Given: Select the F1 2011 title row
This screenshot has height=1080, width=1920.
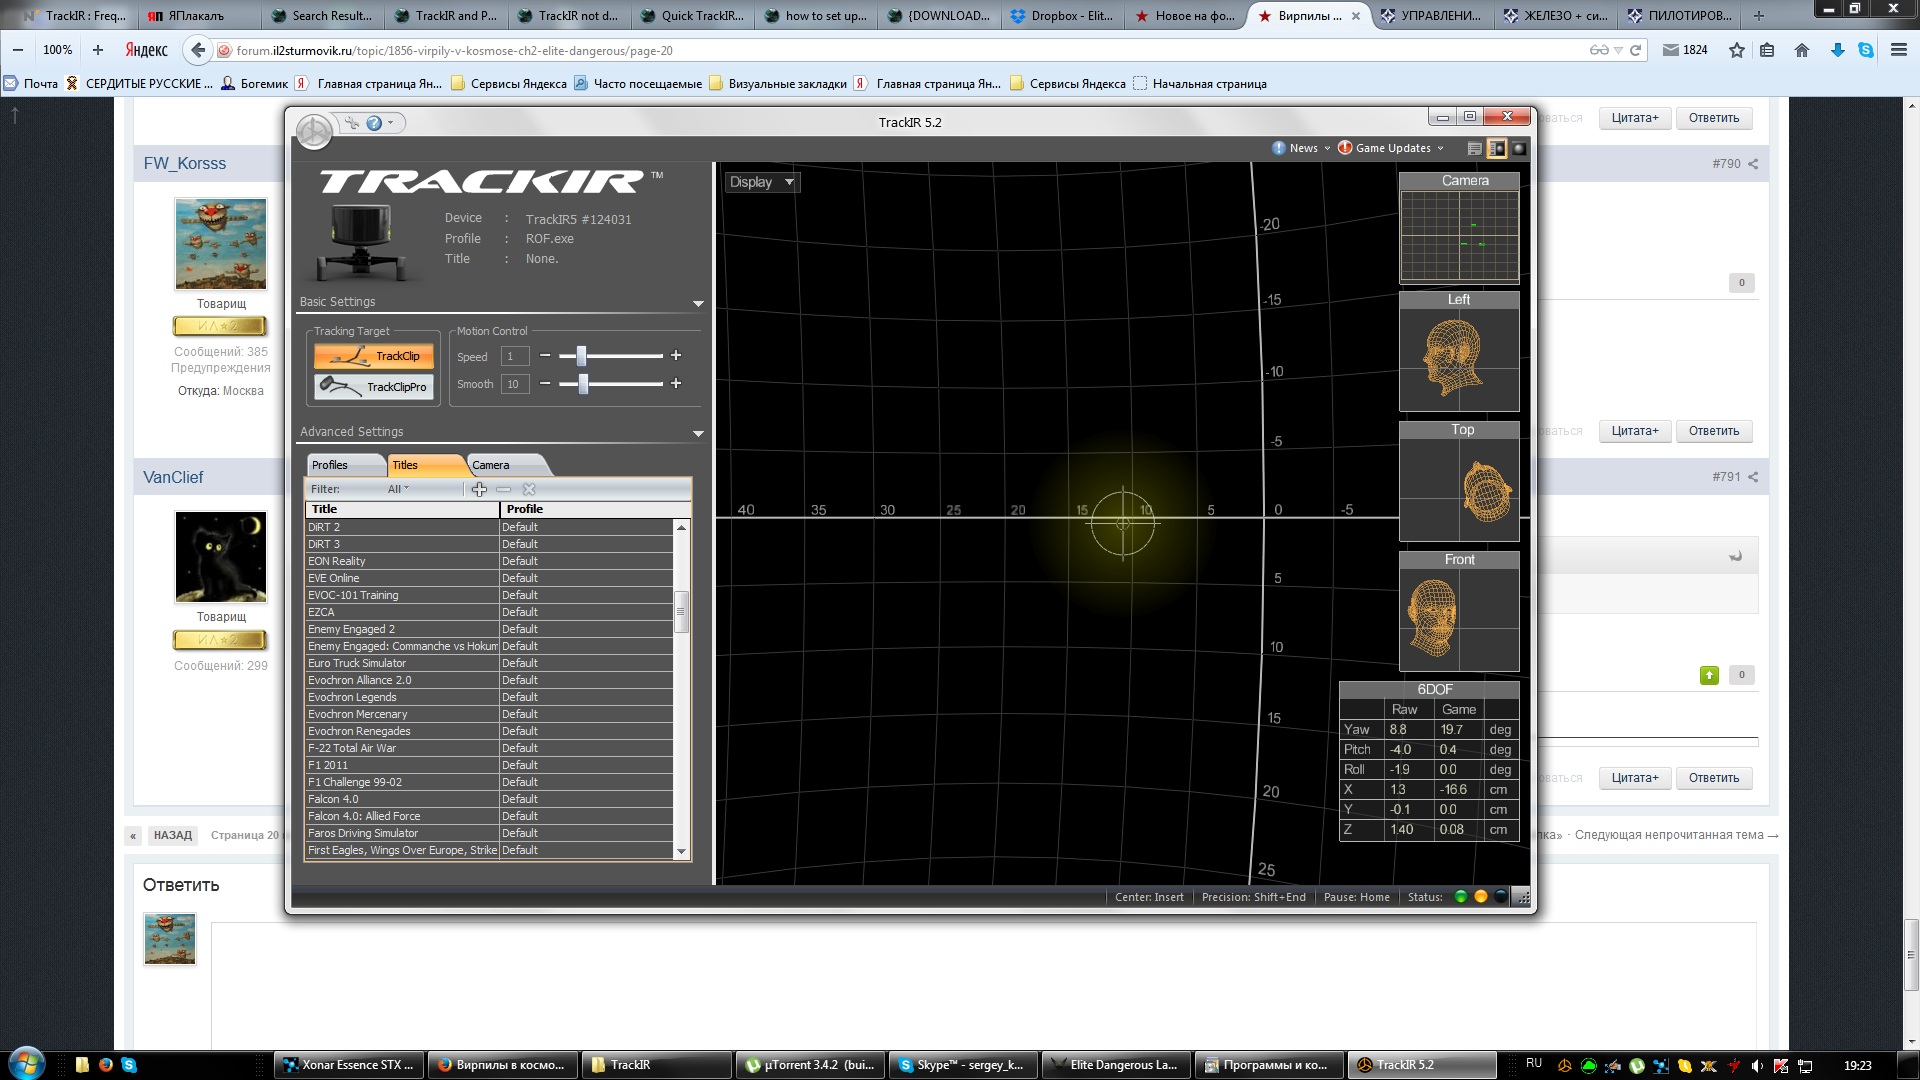Looking at the screenshot, I should [489, 765].
